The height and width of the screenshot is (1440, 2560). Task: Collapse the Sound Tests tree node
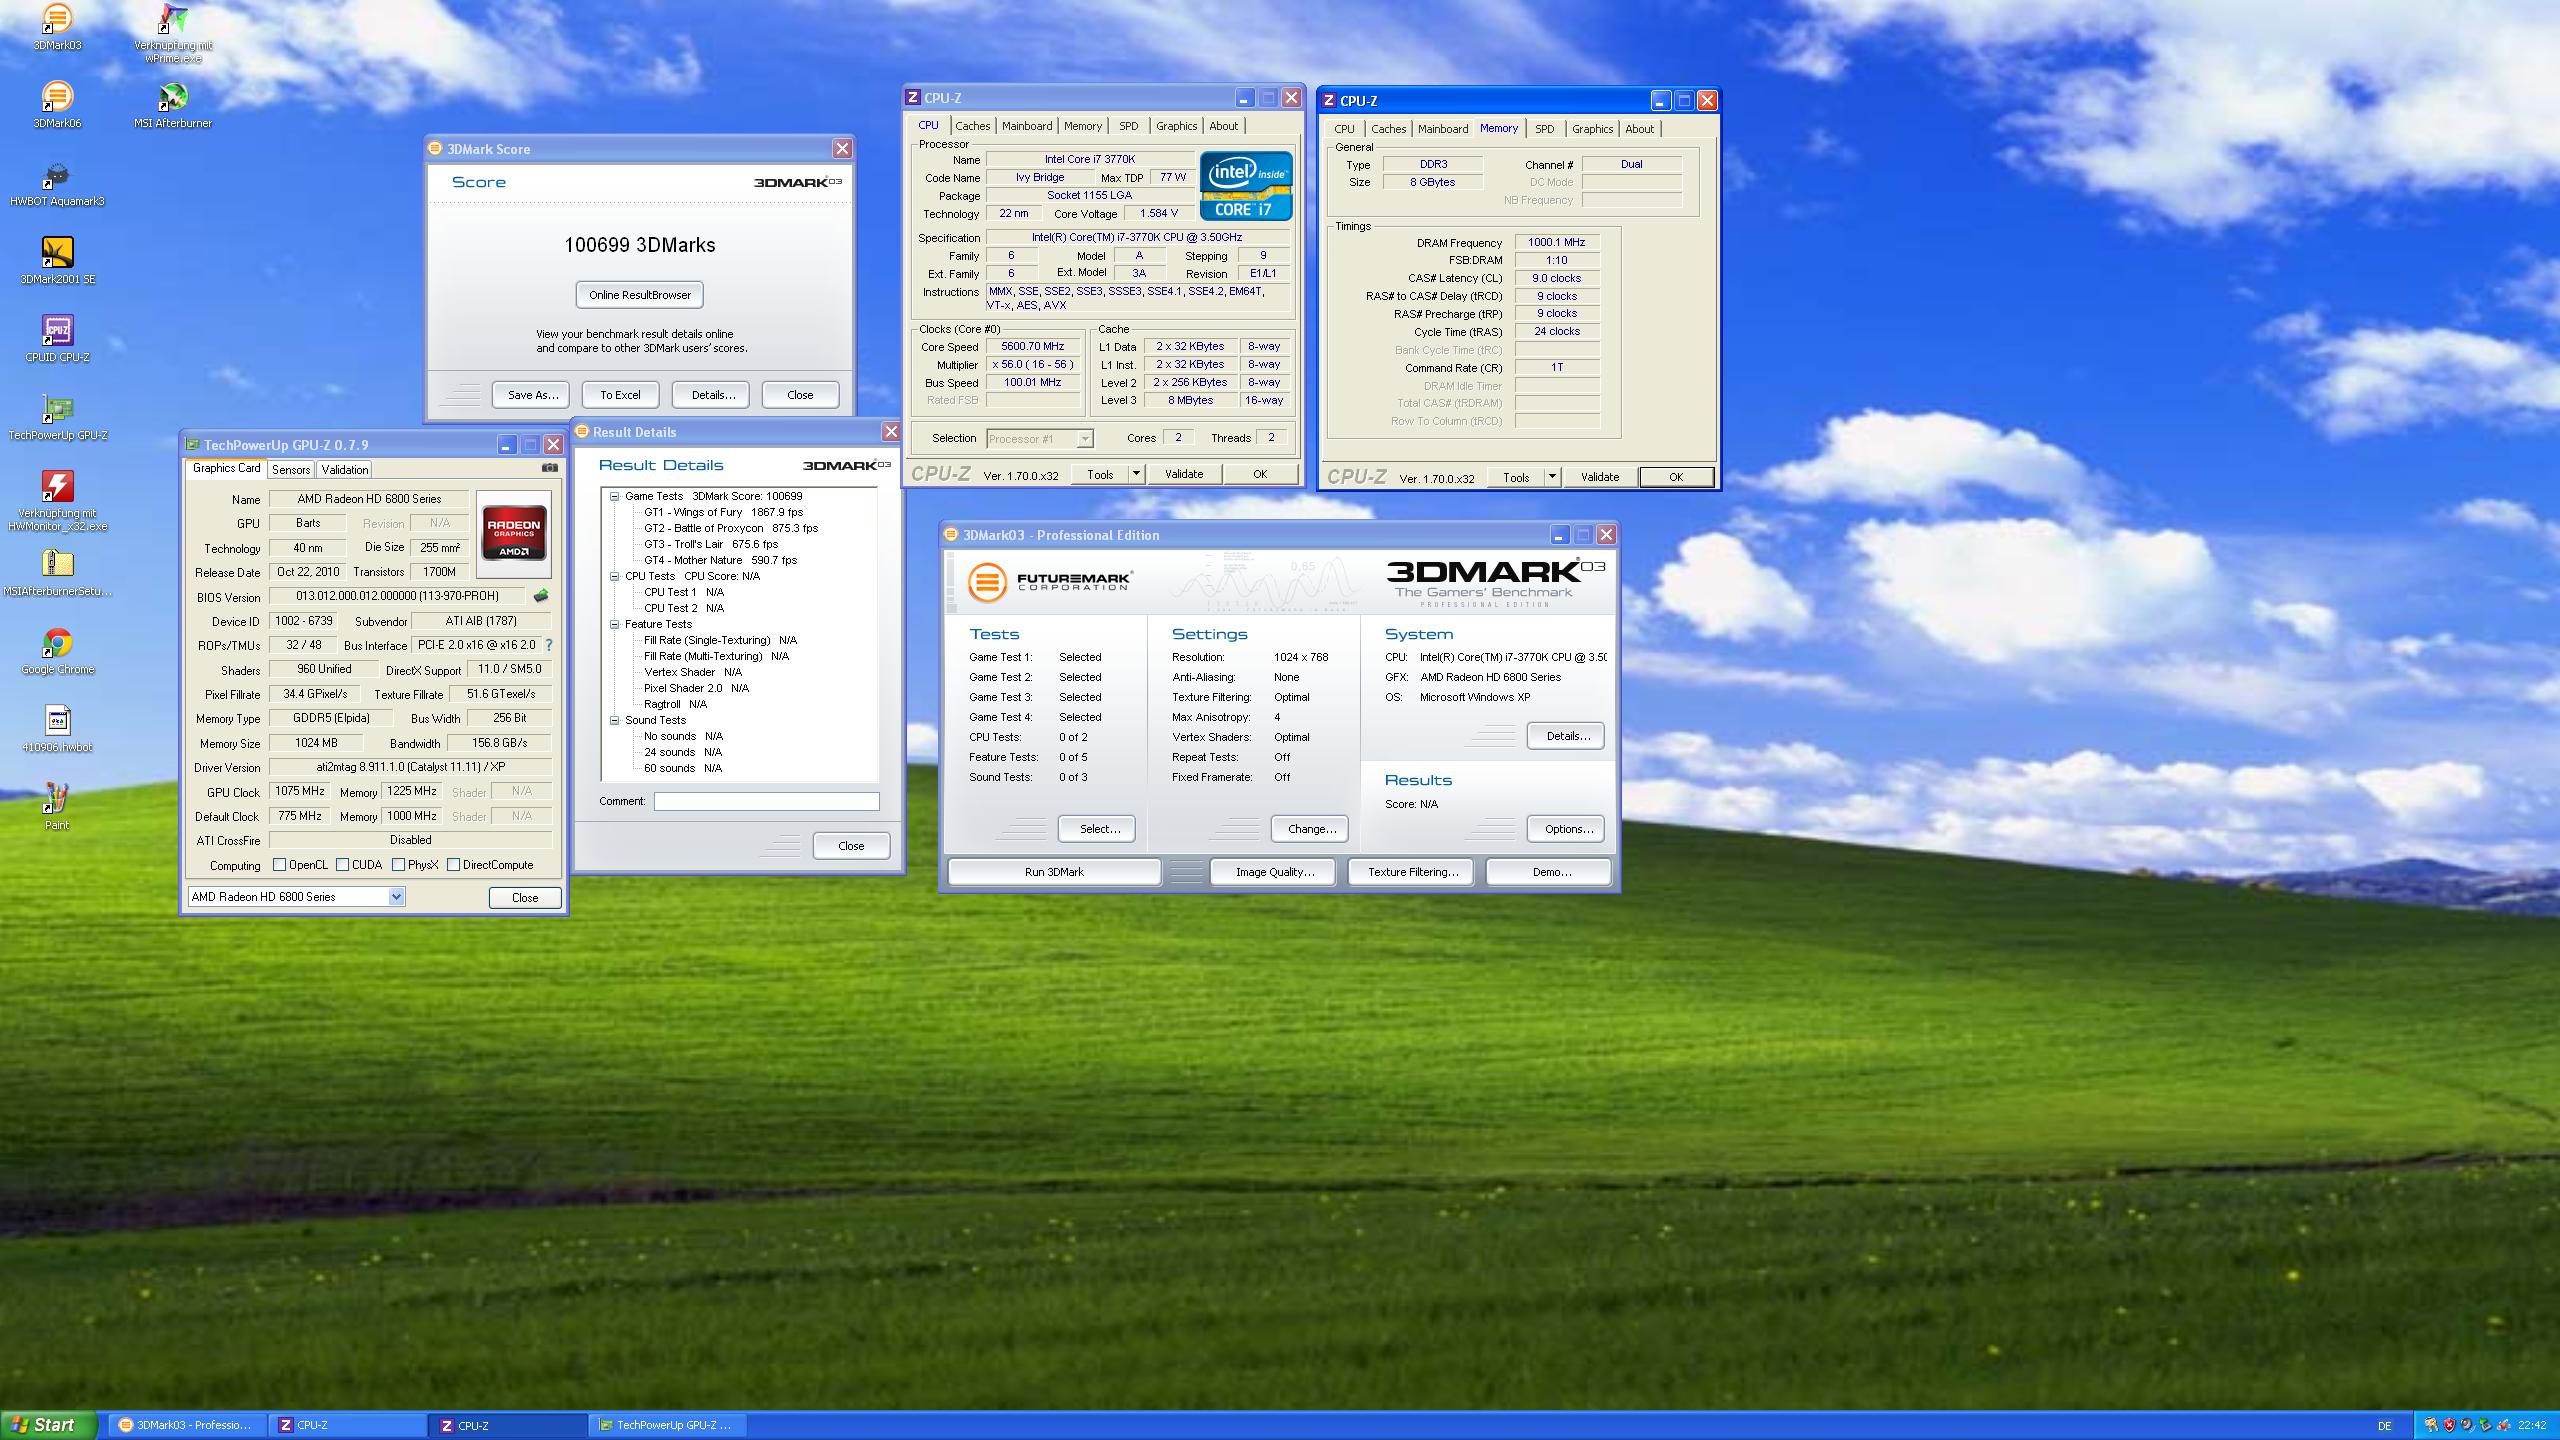click(x=615, y=720)
